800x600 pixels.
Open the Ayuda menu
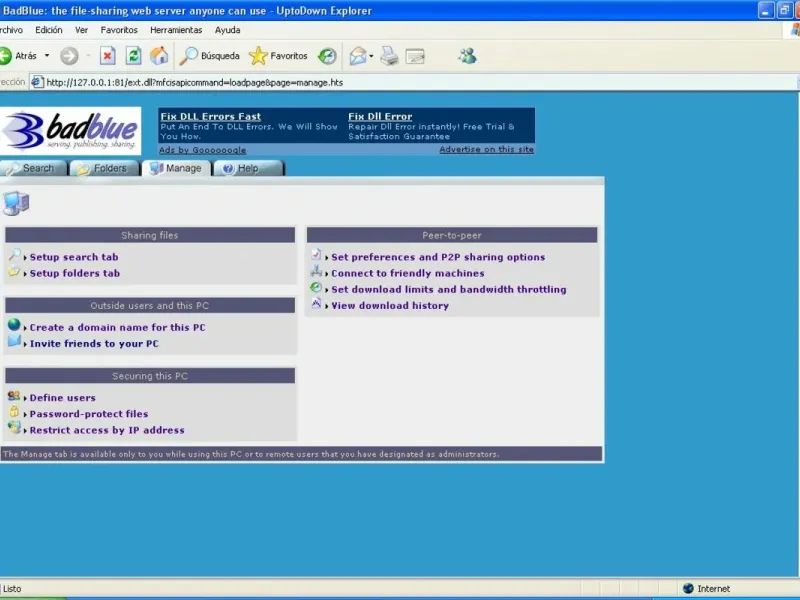coord(228,30)
